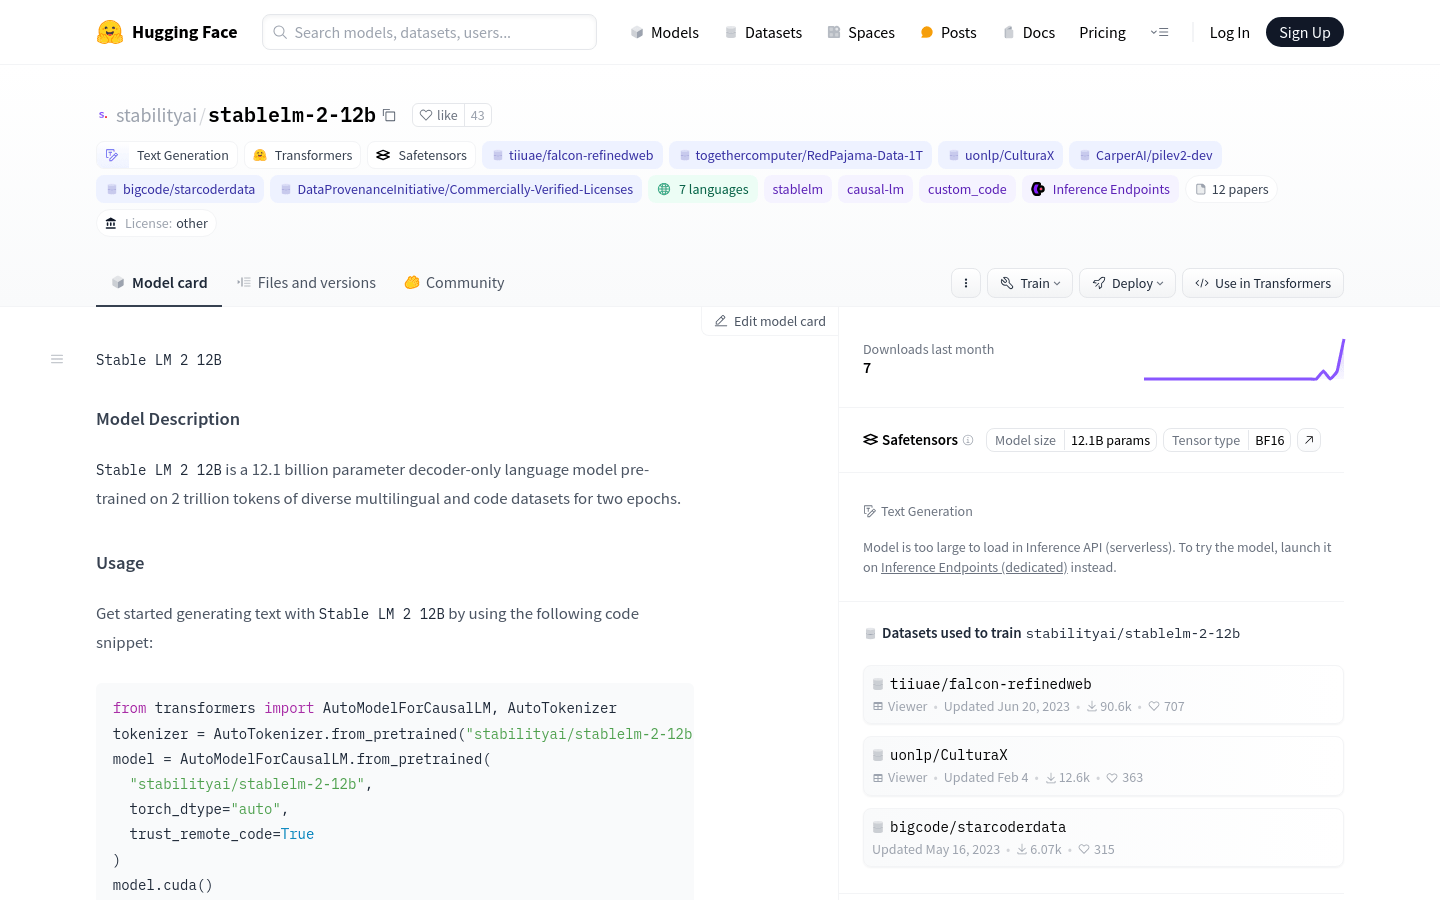Open the navigation more menu icon
The width and height of the screenshot is (1440, 900).
coord(1160,32)
